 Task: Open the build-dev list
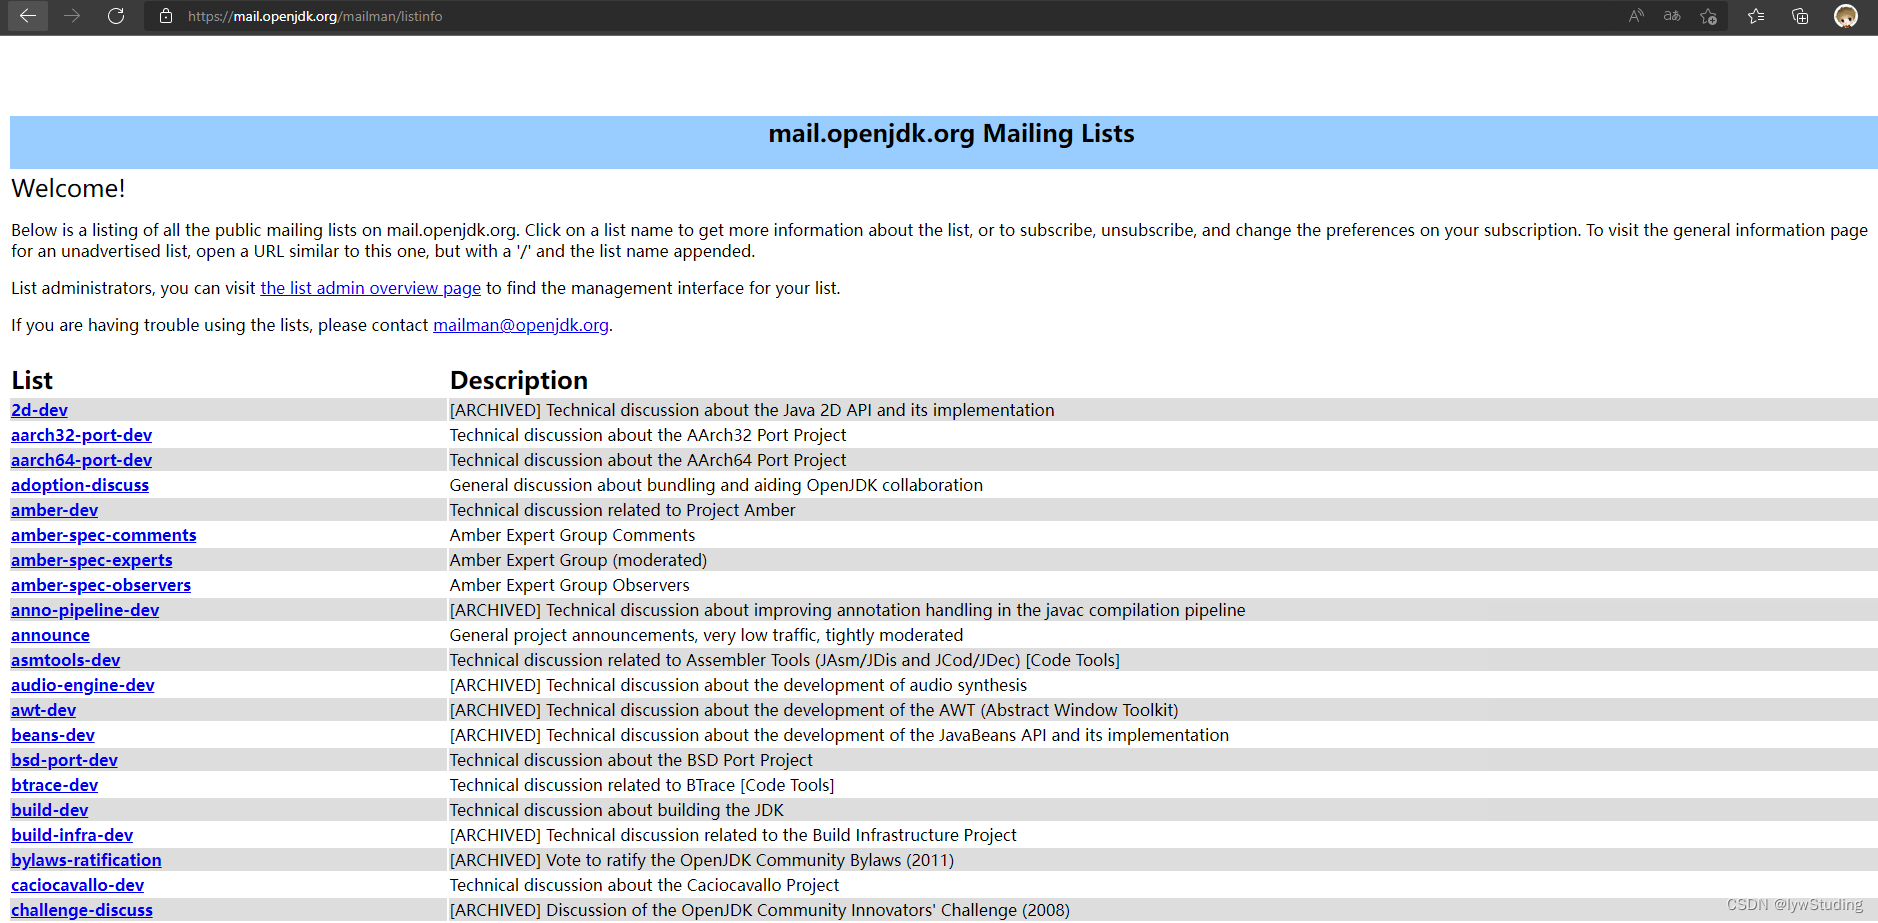pyautogui.click(x=49, y=810)
